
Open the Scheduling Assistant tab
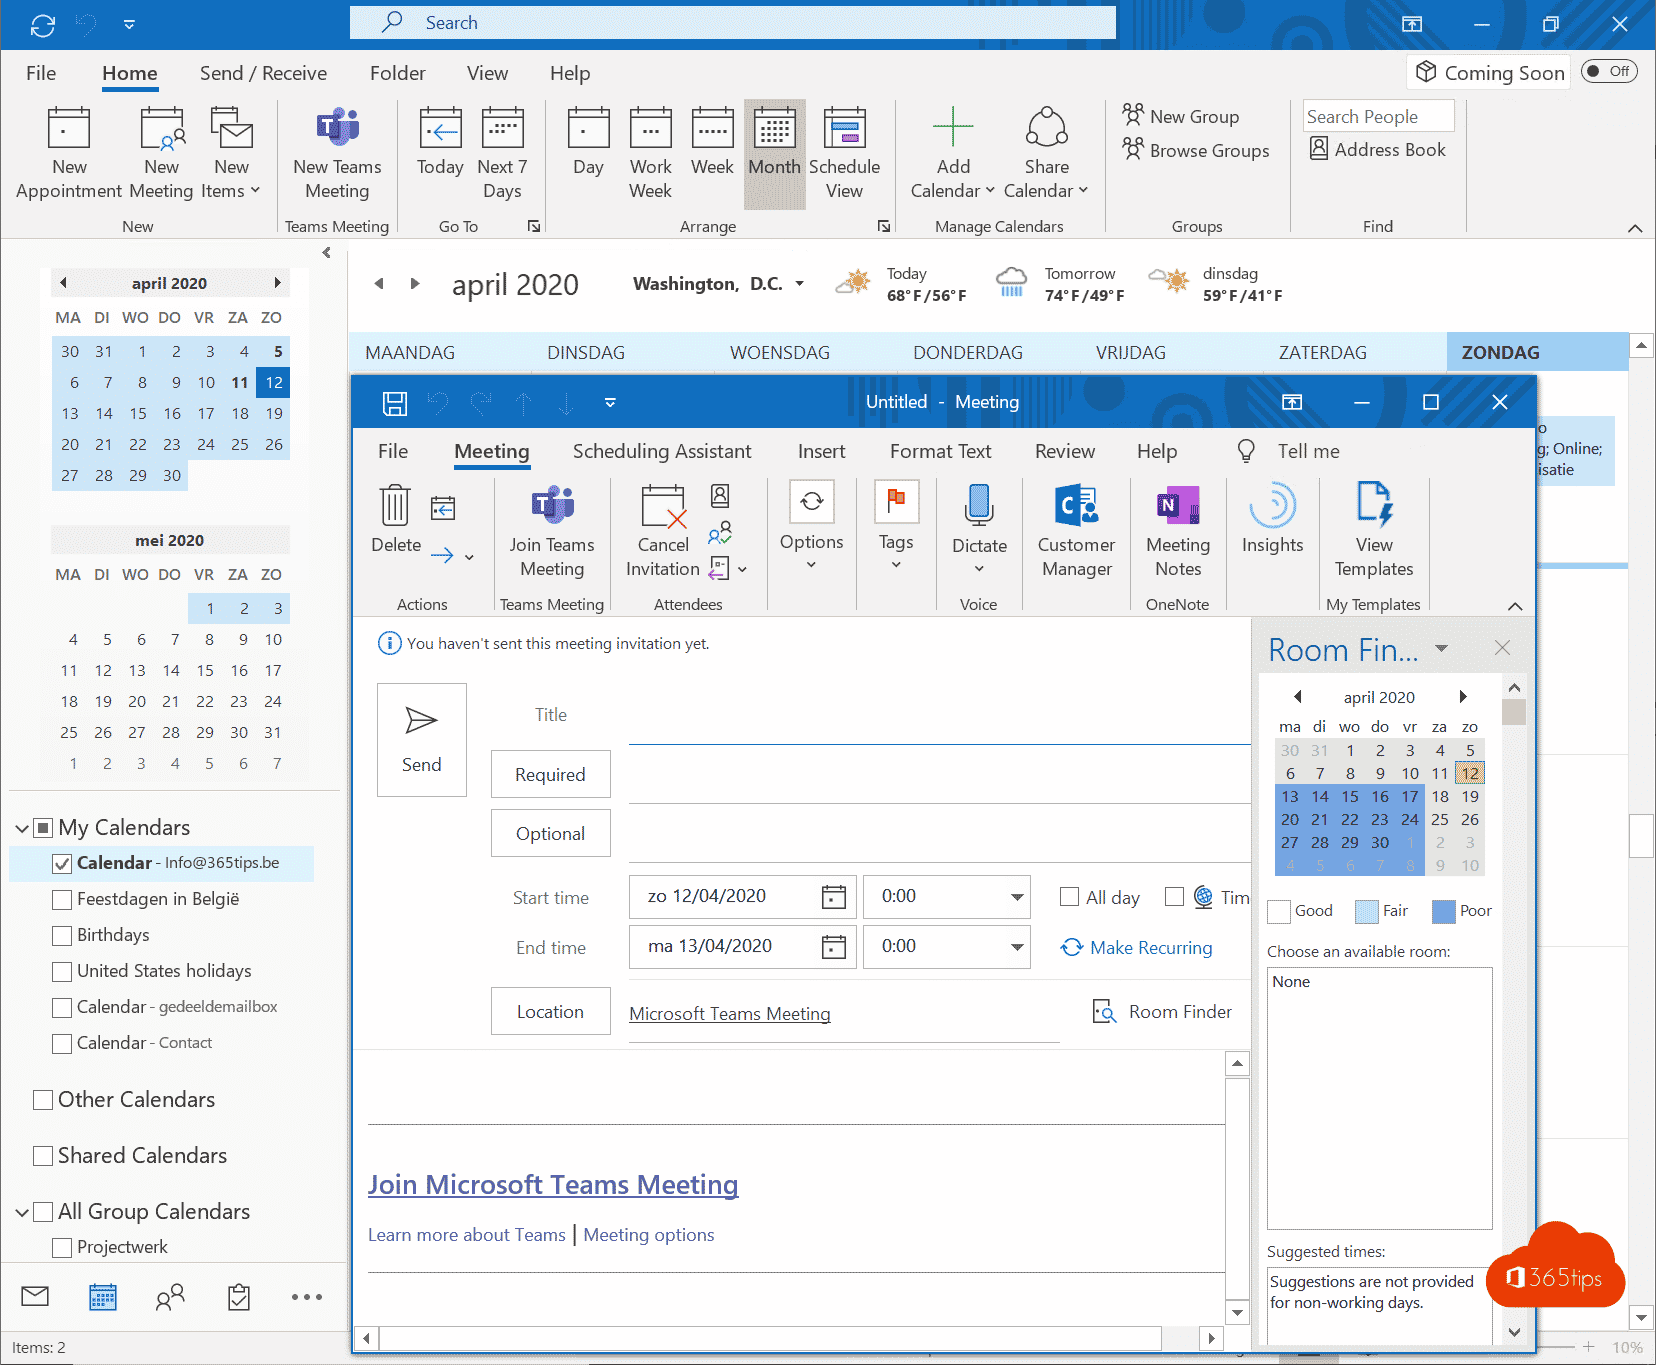point(661,452)
